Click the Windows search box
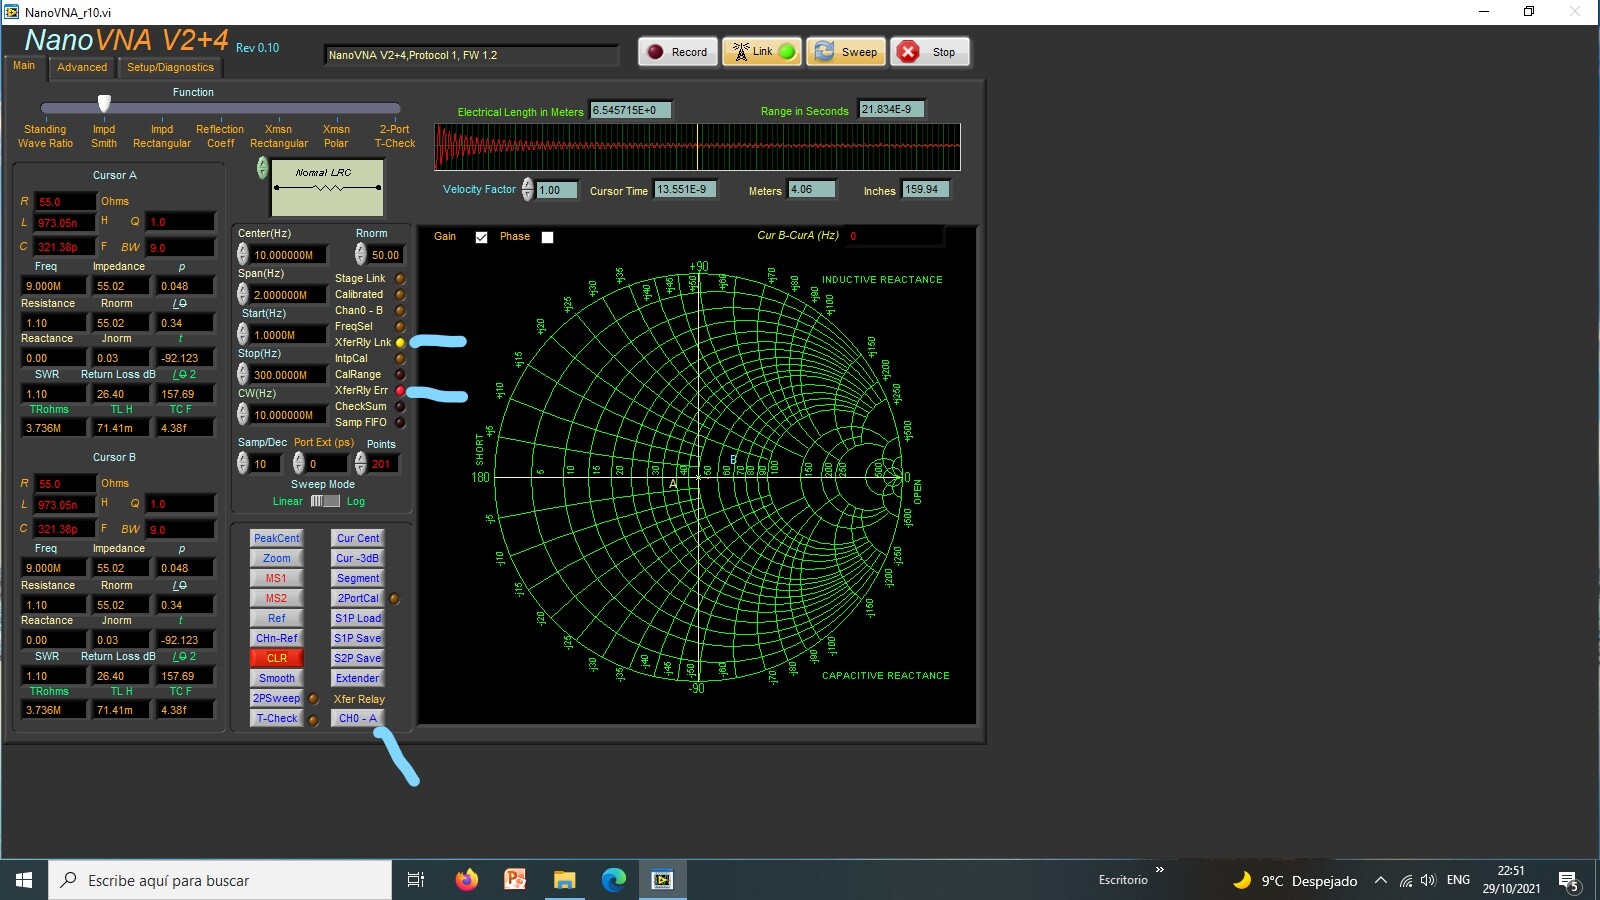The image size is (1600, 900). click(220, 880)
